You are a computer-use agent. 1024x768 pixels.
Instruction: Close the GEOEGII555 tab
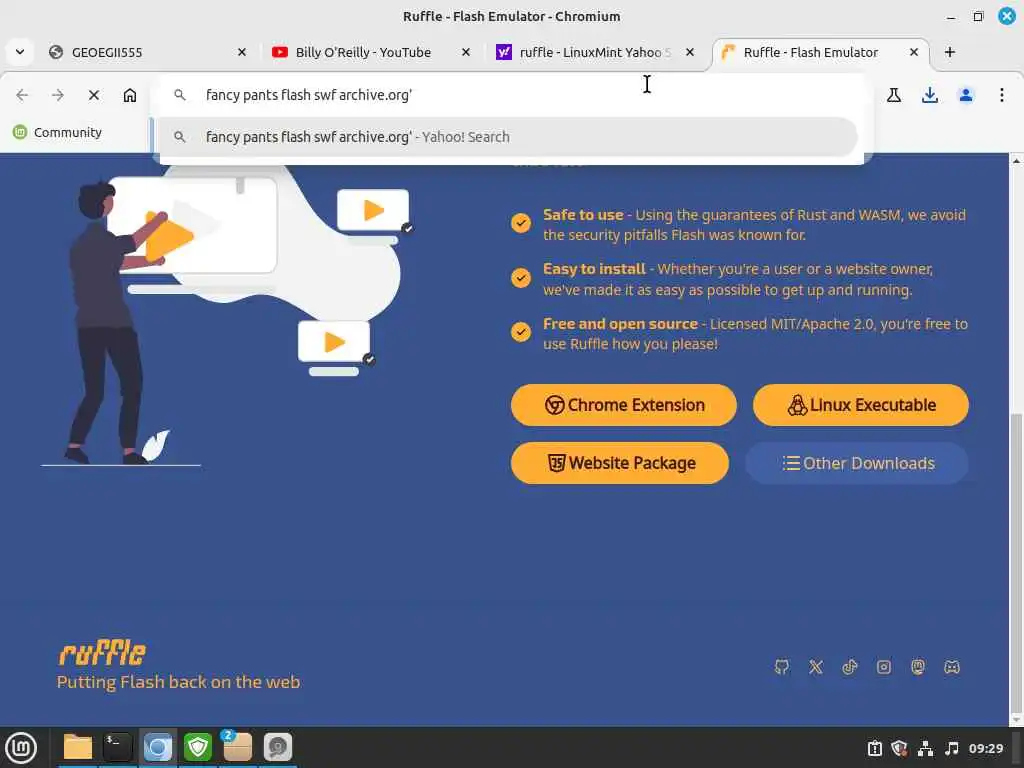tap(242, 52)
